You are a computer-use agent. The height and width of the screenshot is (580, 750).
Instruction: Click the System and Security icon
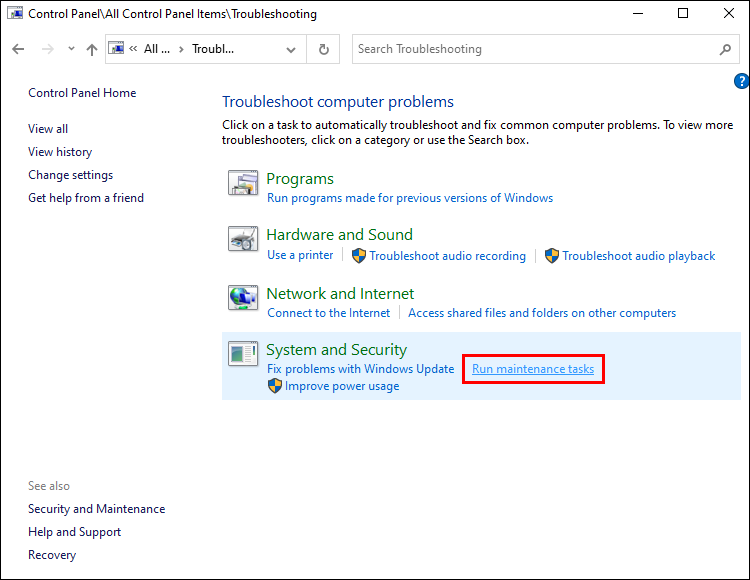[244, 353]
